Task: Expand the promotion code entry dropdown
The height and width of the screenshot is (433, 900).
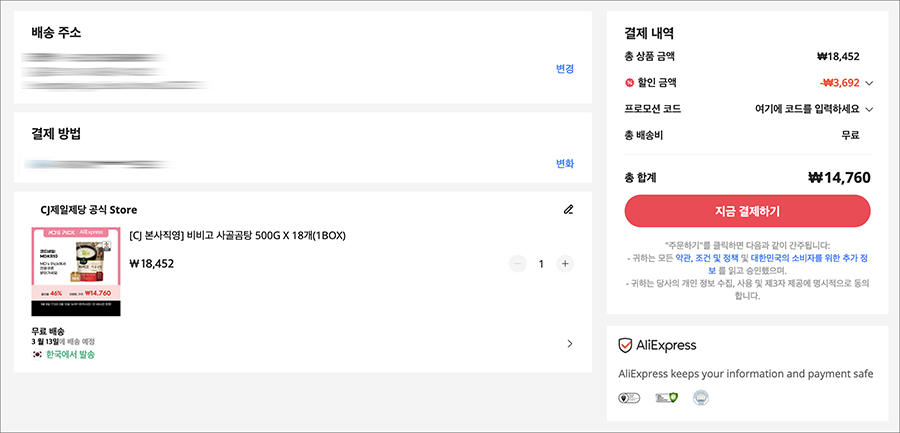Action: [869, 109]
